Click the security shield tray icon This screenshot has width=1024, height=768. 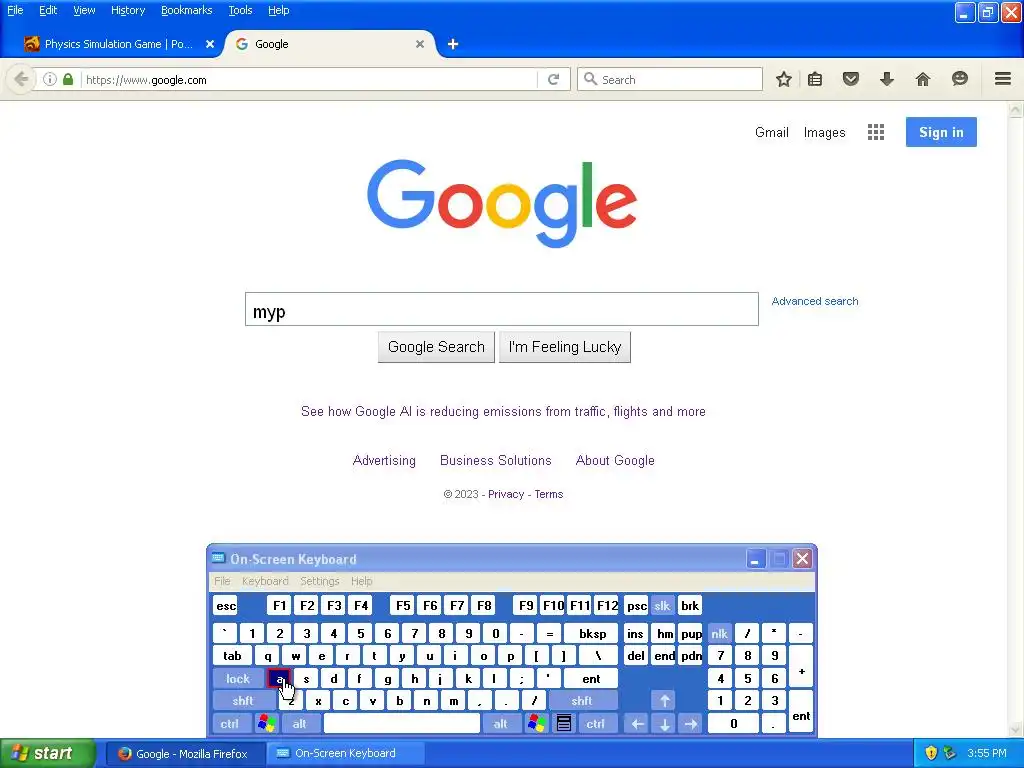[x=931, y=753]
